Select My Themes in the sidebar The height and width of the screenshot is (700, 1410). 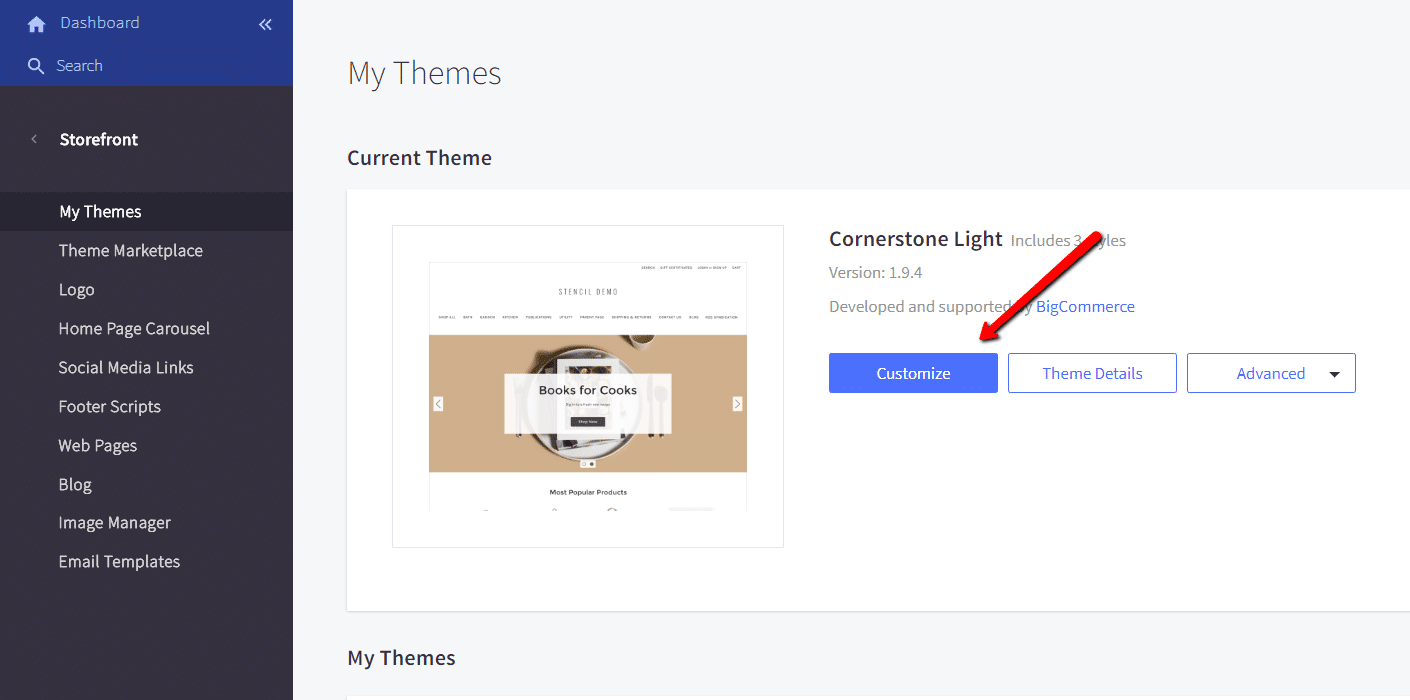tap(100, 212)
